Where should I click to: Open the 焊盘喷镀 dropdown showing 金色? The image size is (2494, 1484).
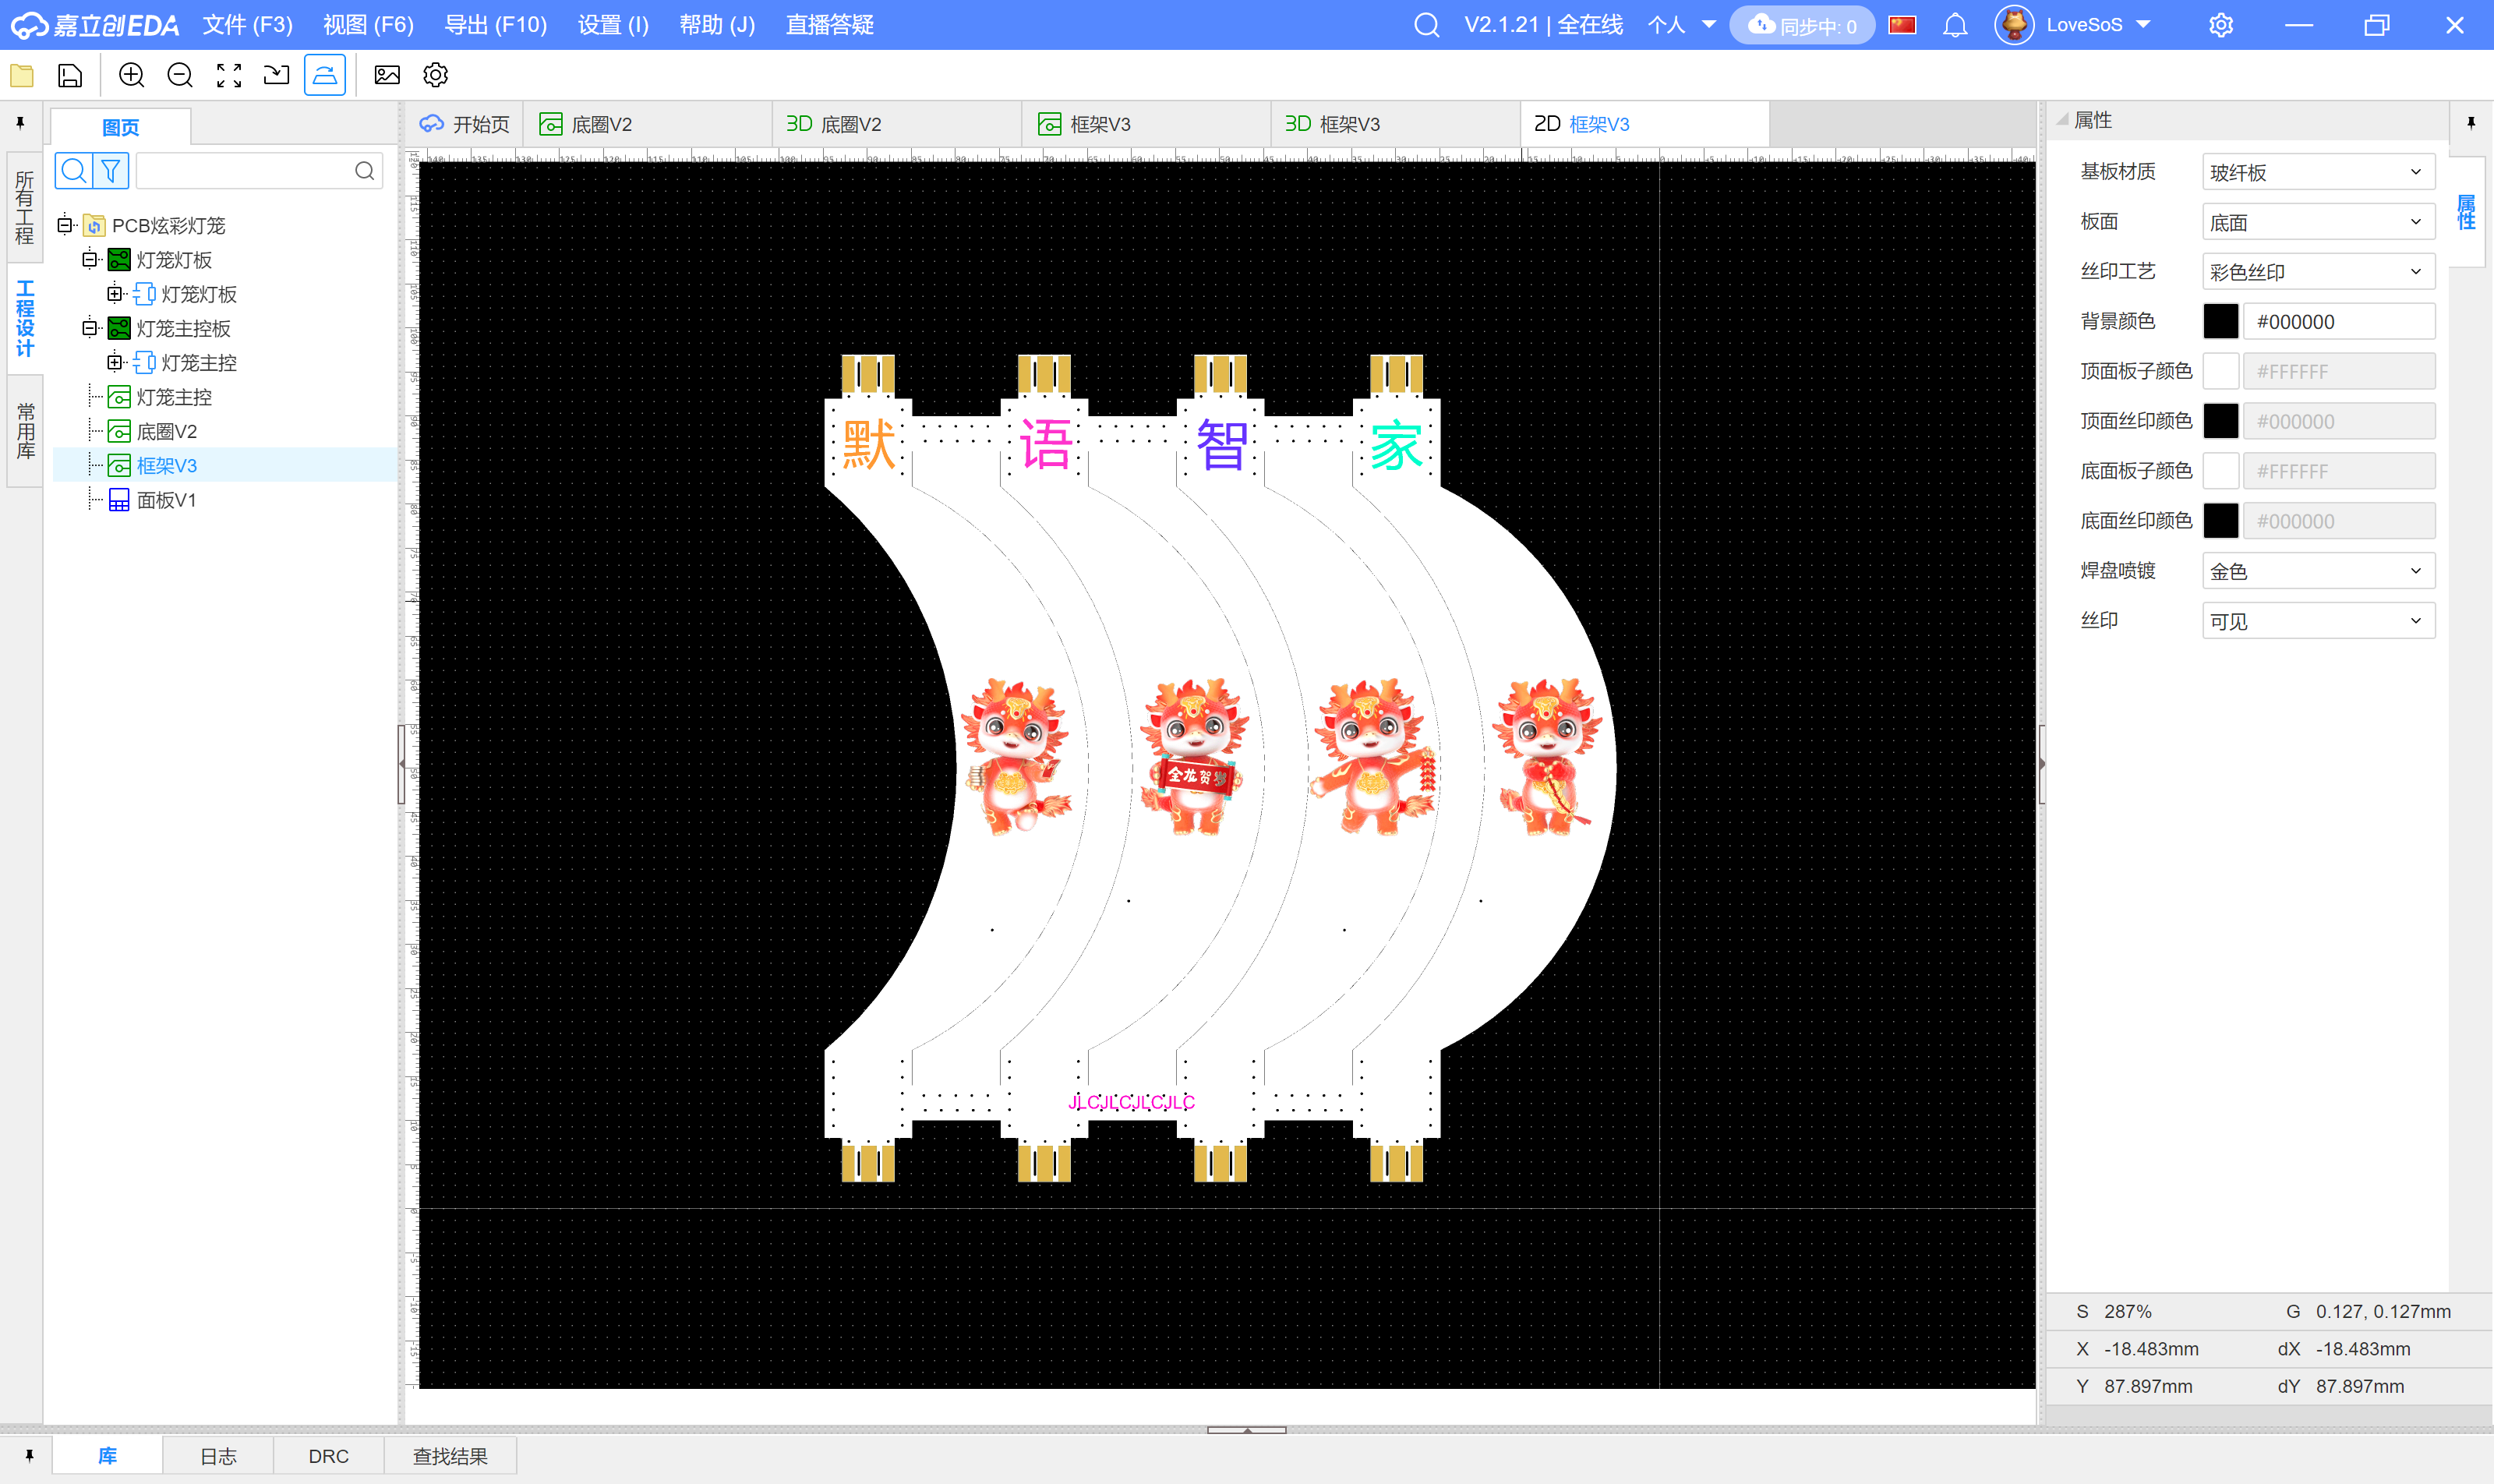2317,571
